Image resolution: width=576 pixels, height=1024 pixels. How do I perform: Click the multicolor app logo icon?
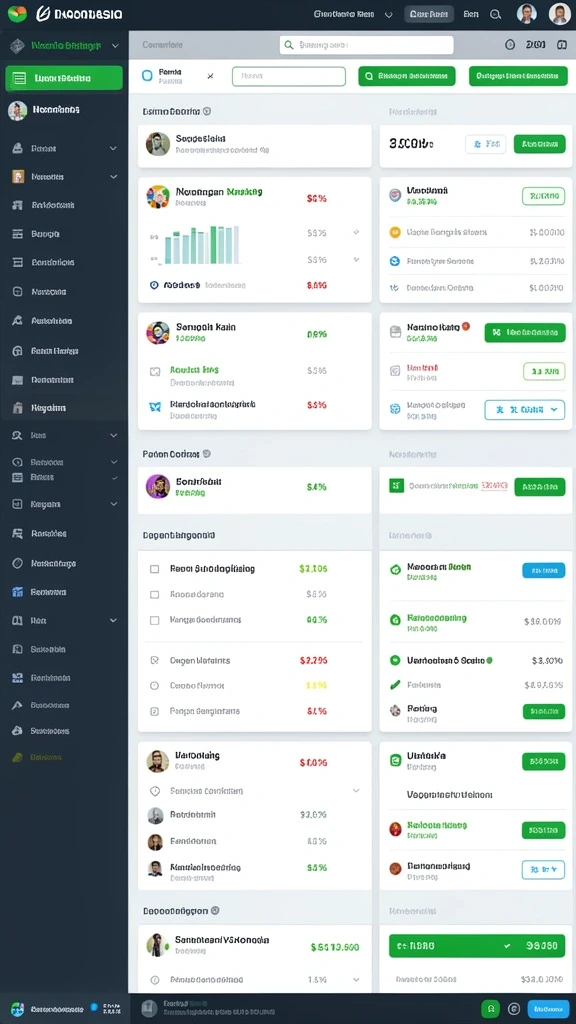[16, 12]
